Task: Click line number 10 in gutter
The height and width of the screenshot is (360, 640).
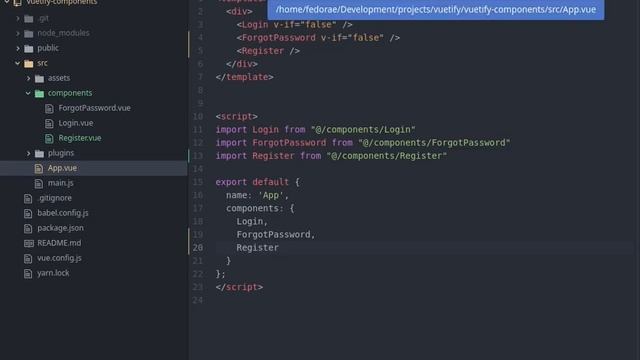Action: coord(198,117)
